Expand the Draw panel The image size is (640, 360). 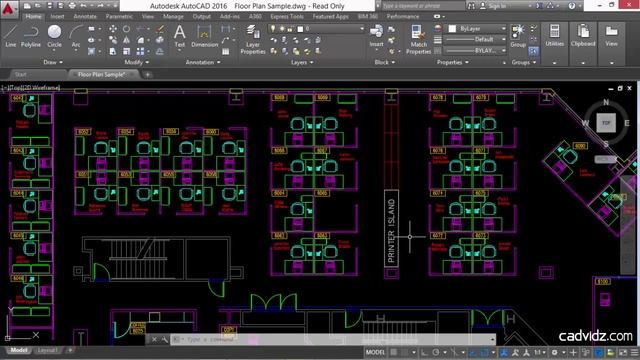(53, 62)
